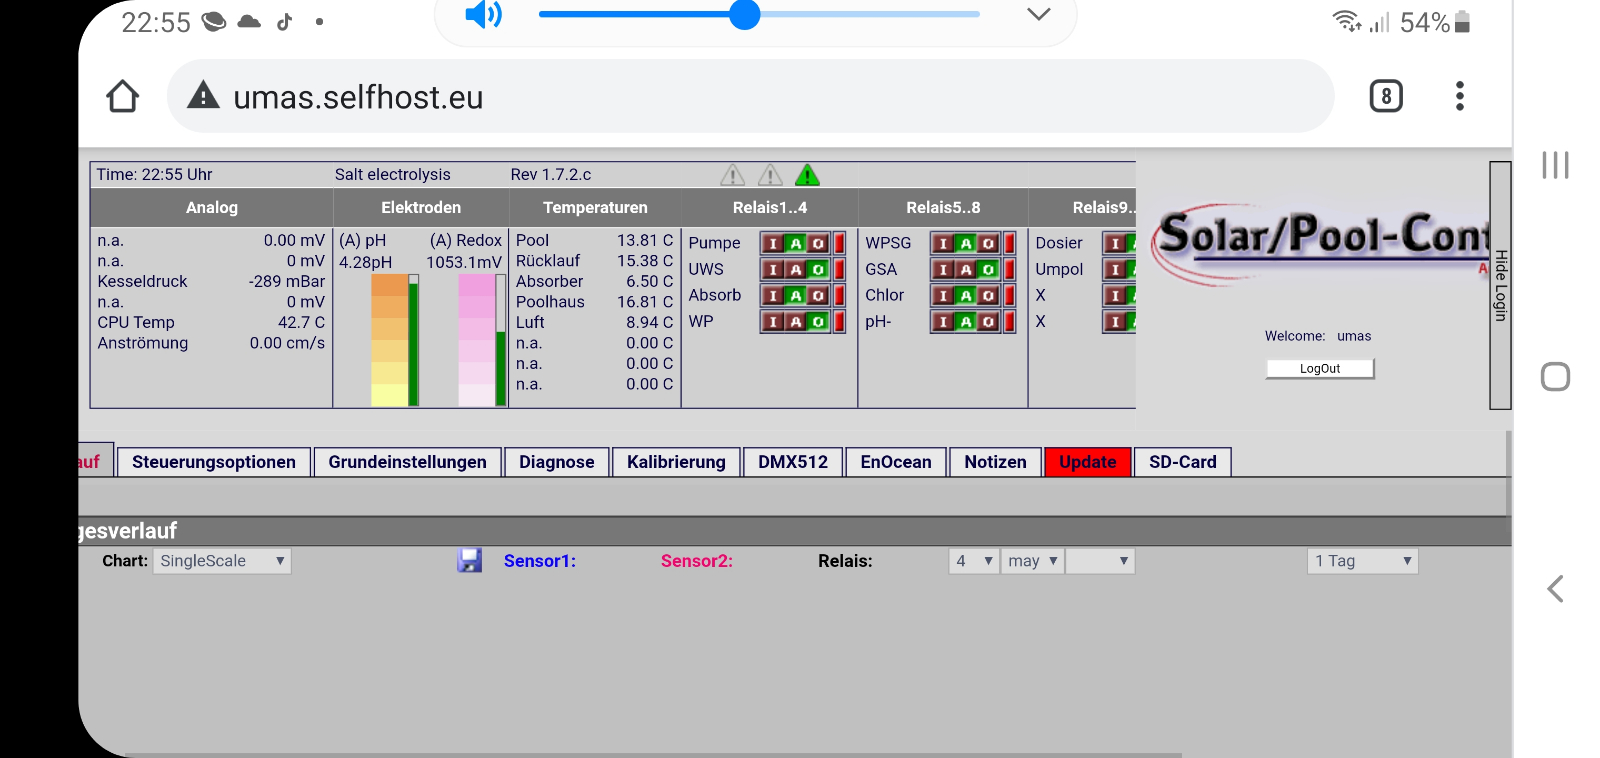Set GSA relay to I
This screenshot has width=1600, height=758.
(943, 269)
